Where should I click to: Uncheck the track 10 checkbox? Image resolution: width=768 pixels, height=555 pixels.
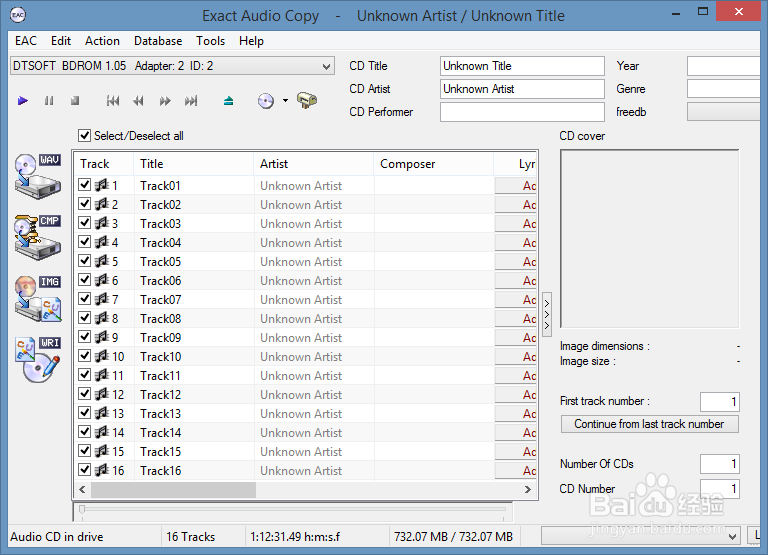coord(84,356)
